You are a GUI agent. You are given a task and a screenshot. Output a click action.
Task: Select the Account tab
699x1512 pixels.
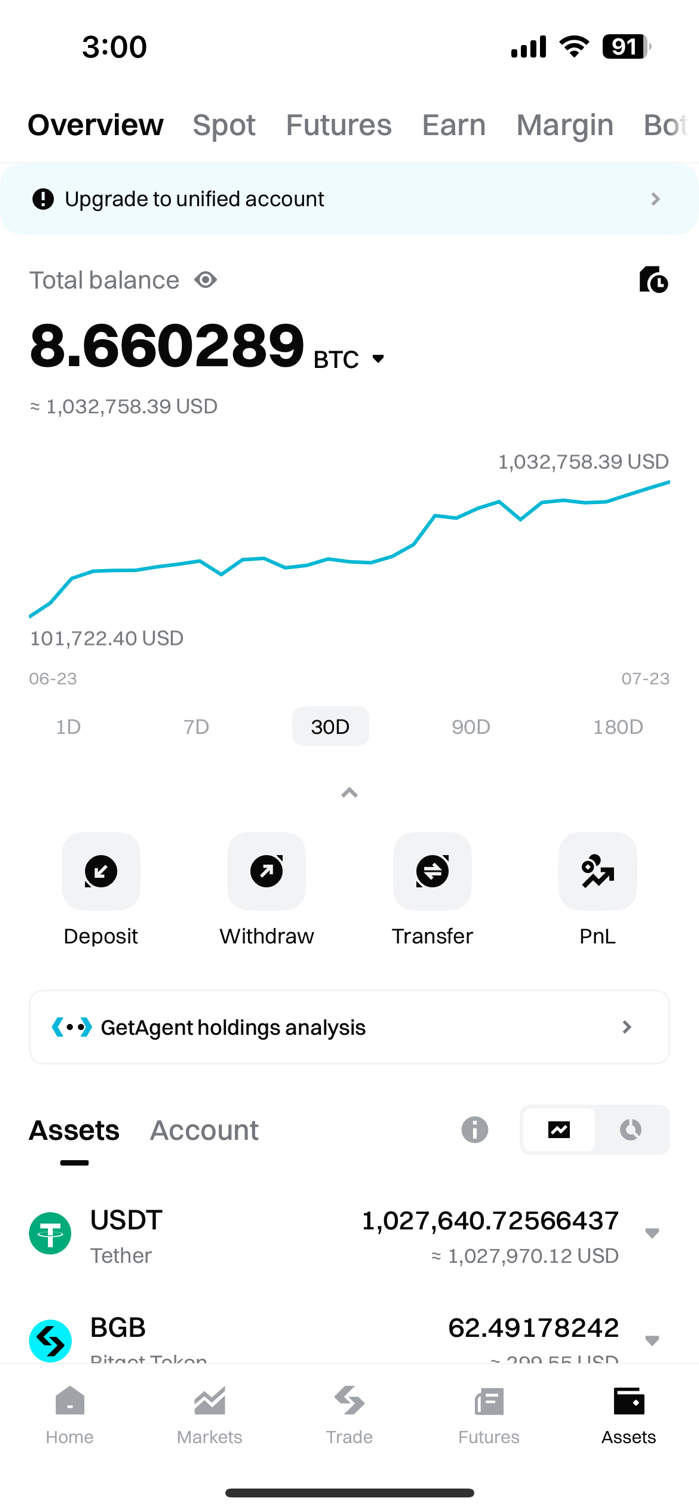(x=204, y=1130)
